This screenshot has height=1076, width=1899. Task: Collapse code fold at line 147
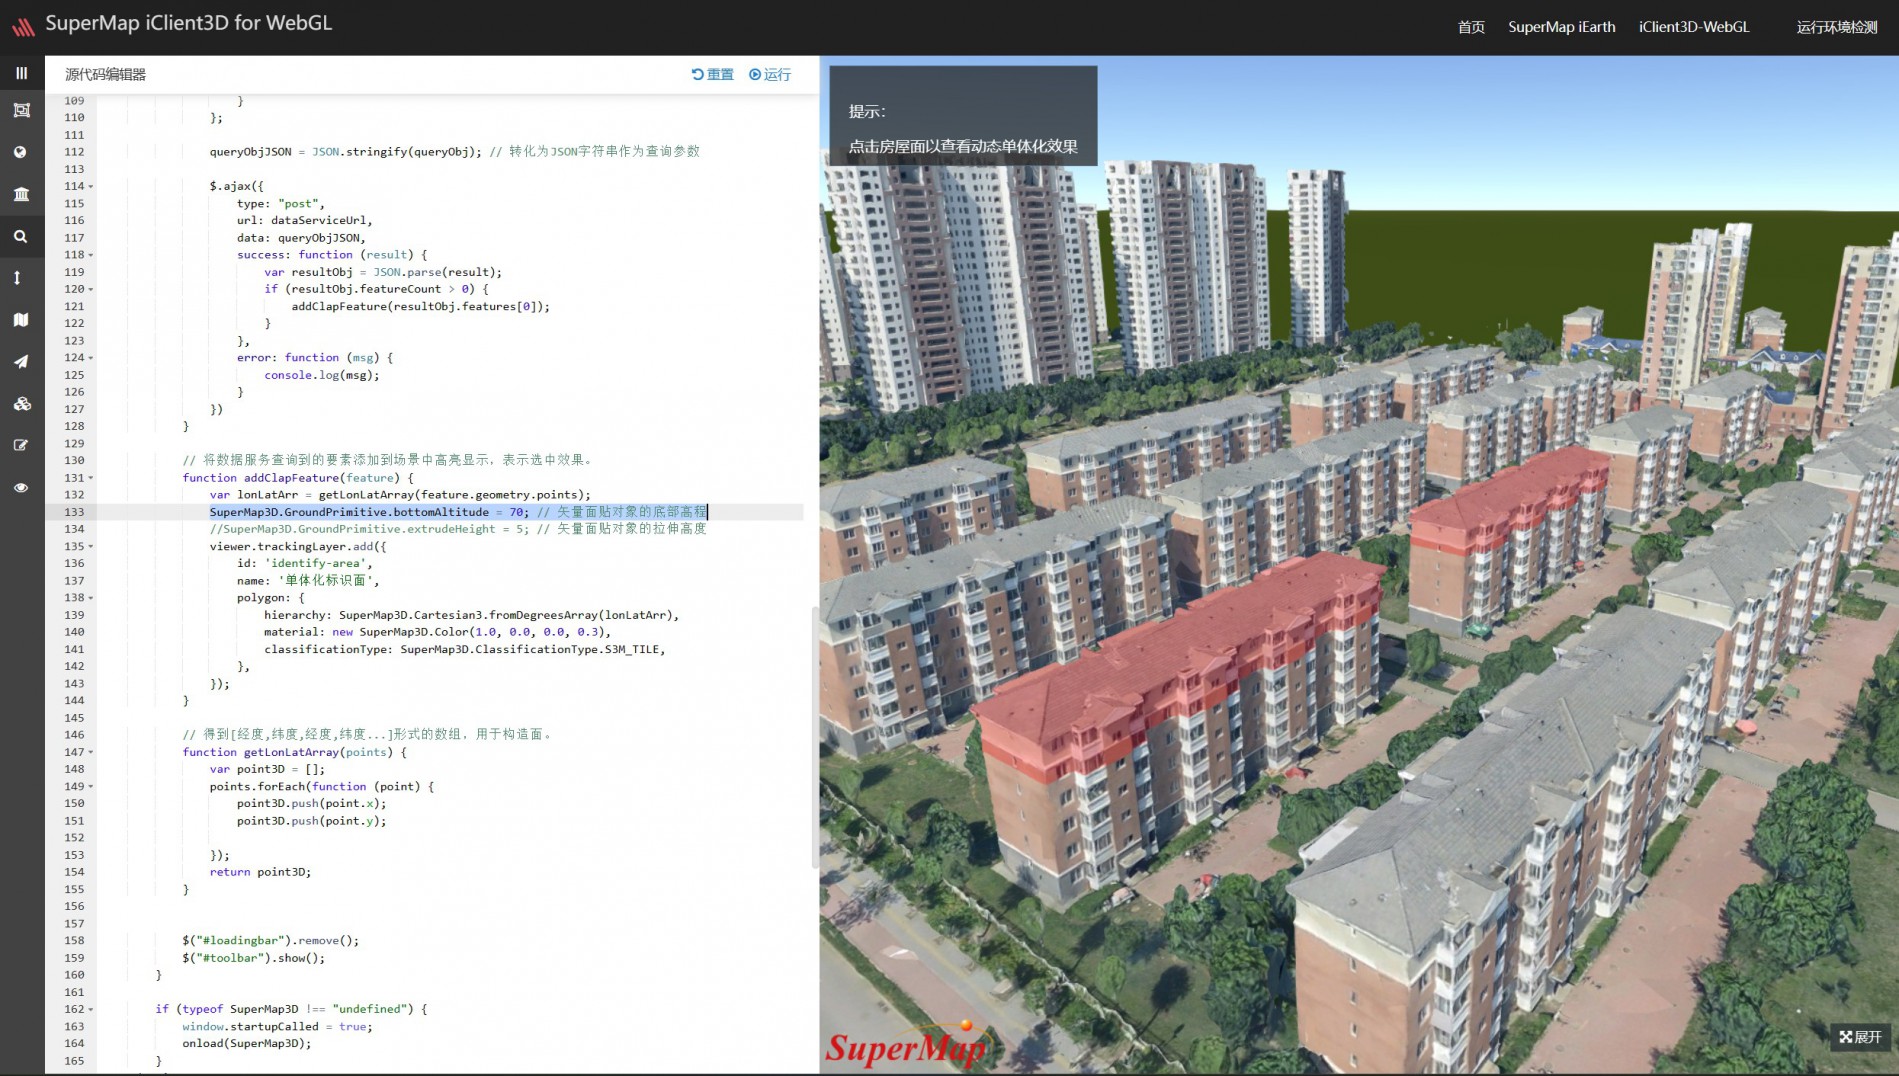tap(91, 752)
